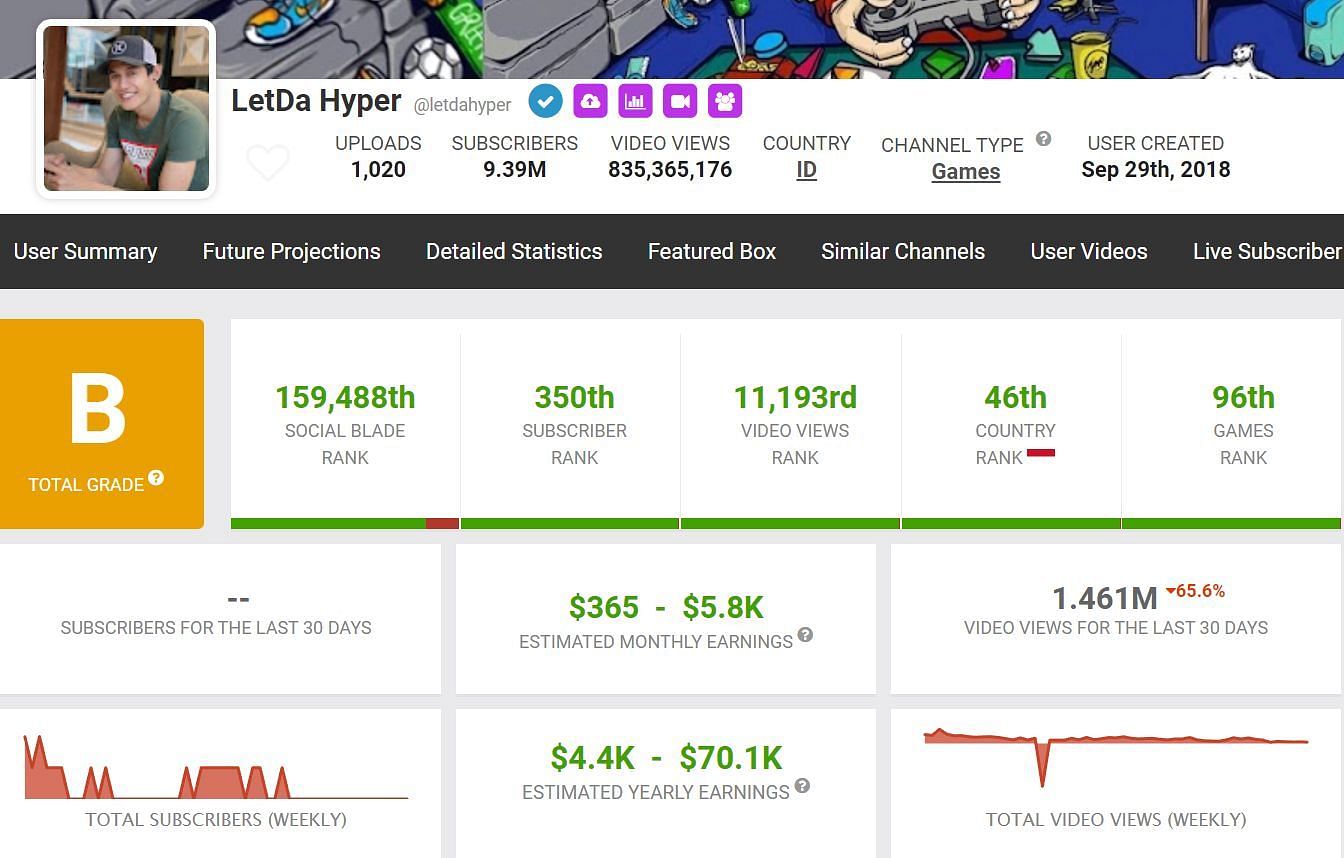Follow the ID country link
This screenshot has width=1344, height=858.
click(x=806, y=170)
